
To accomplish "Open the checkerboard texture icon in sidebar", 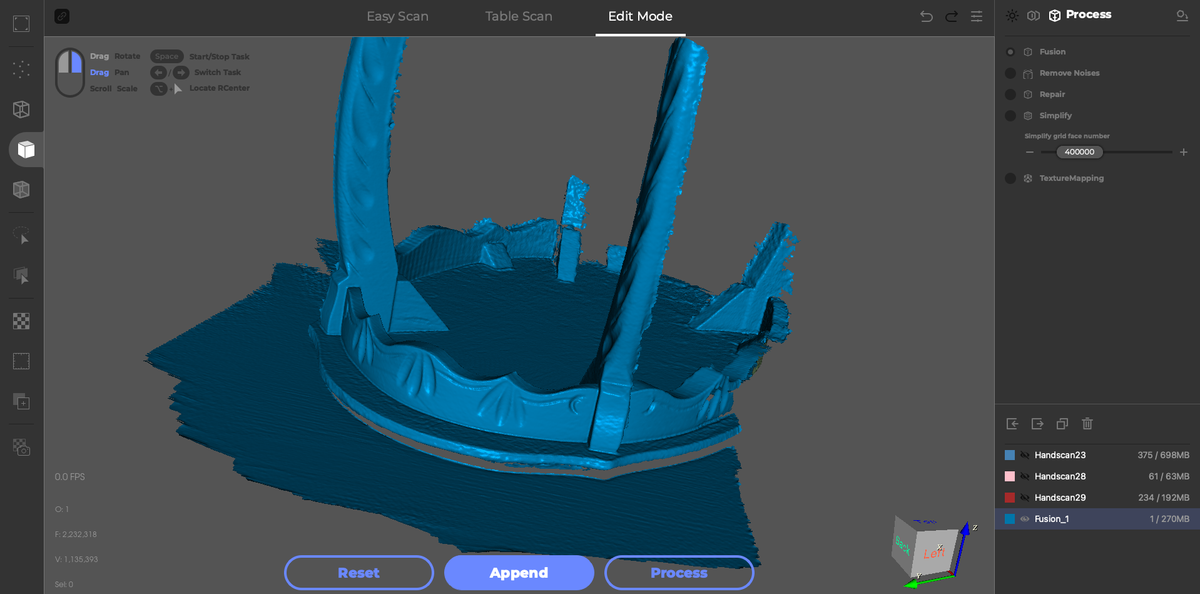I will pyautogui.click(x=20, y=320).
